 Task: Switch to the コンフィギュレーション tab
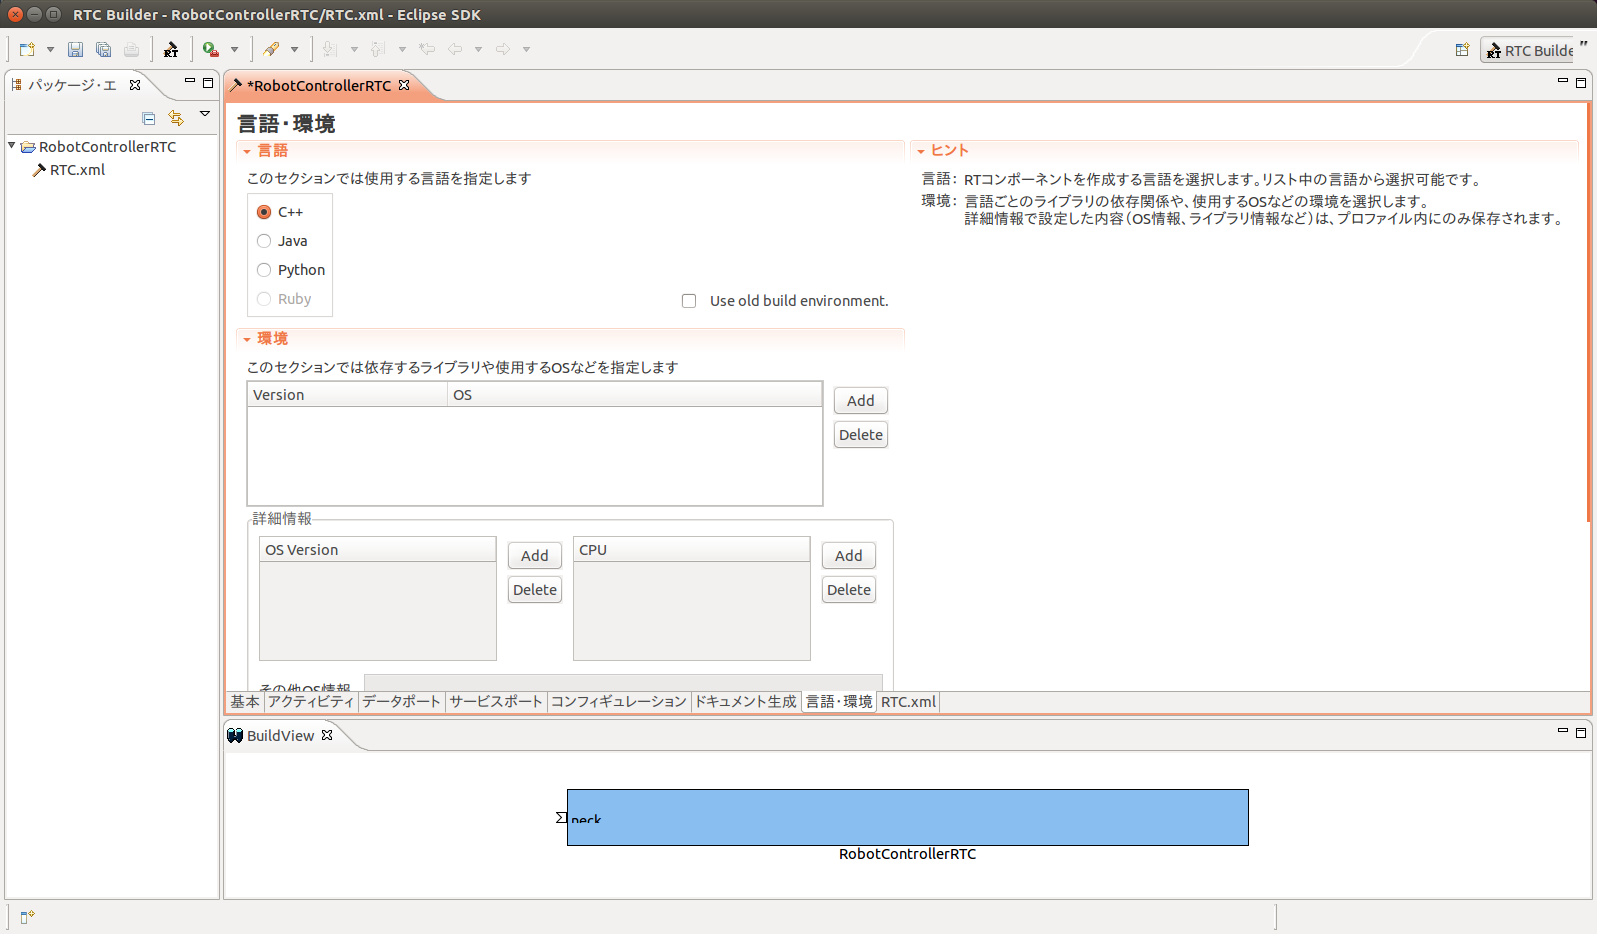coord(619,702)
